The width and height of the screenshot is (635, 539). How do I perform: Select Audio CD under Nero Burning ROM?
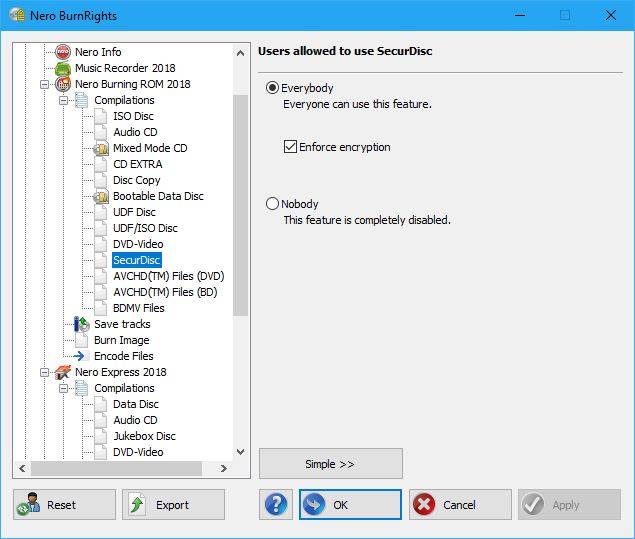[135, 132]
